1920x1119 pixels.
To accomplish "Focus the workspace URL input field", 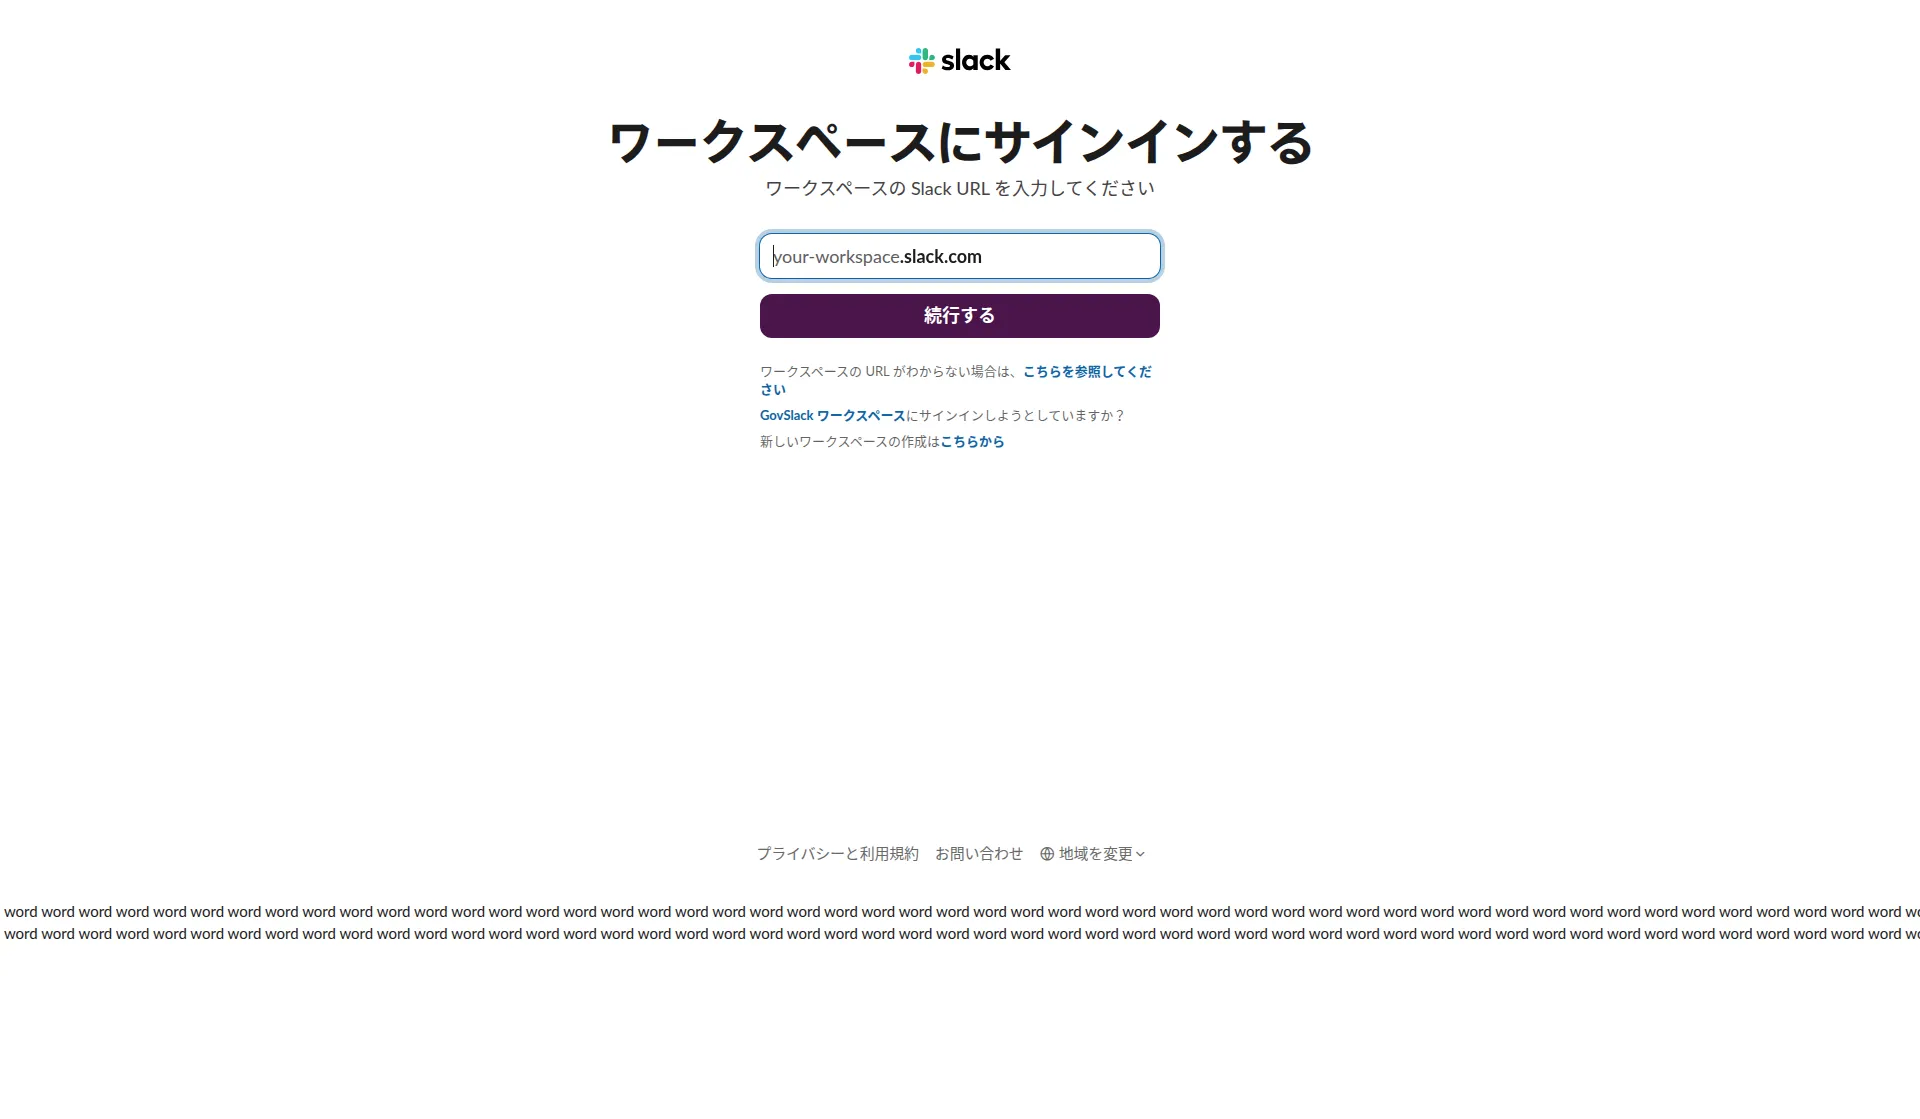I will pyautogui.click(x=960, y=256).
